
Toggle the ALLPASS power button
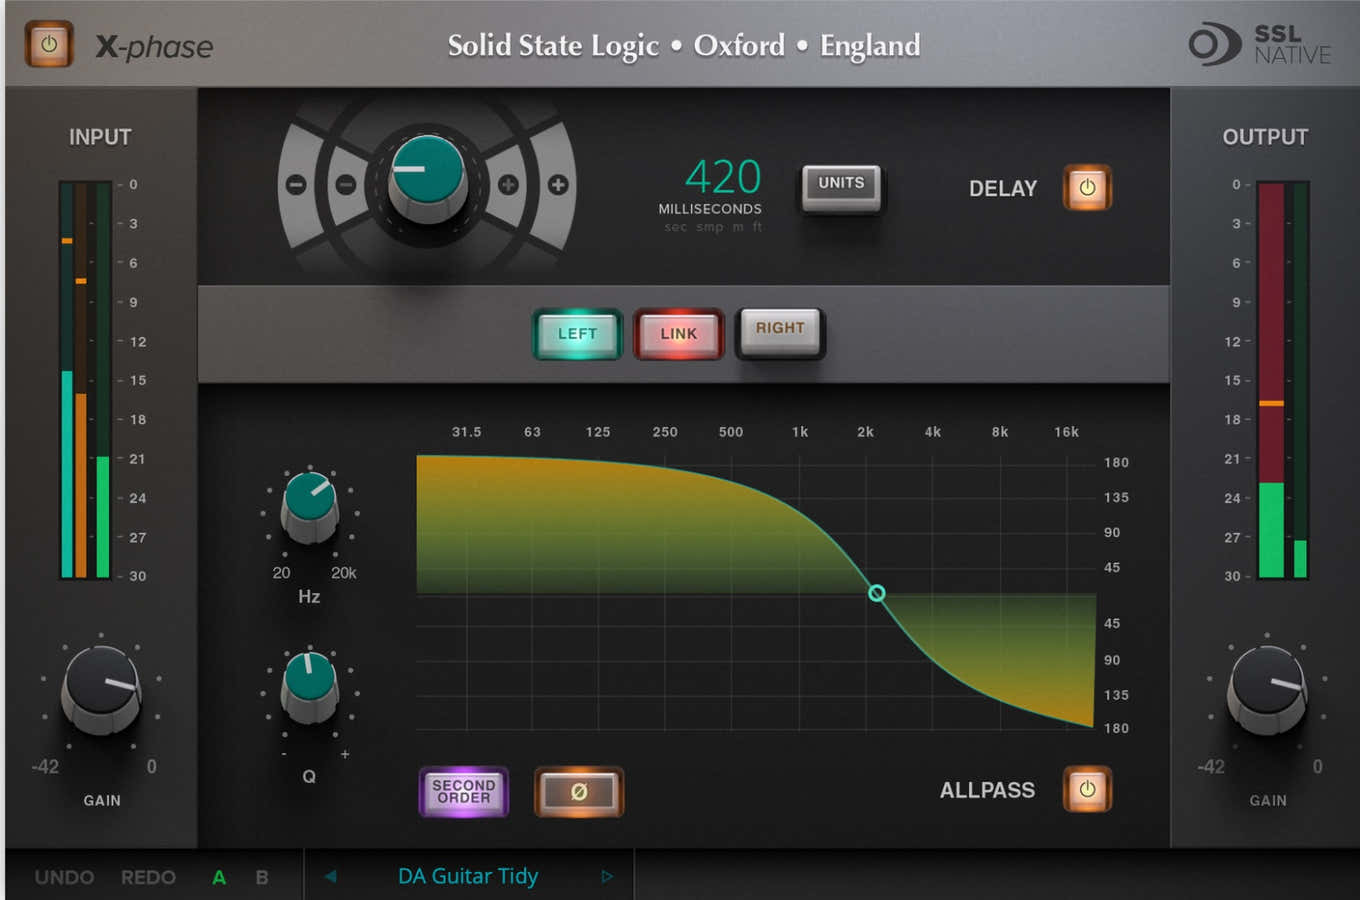1087,789
